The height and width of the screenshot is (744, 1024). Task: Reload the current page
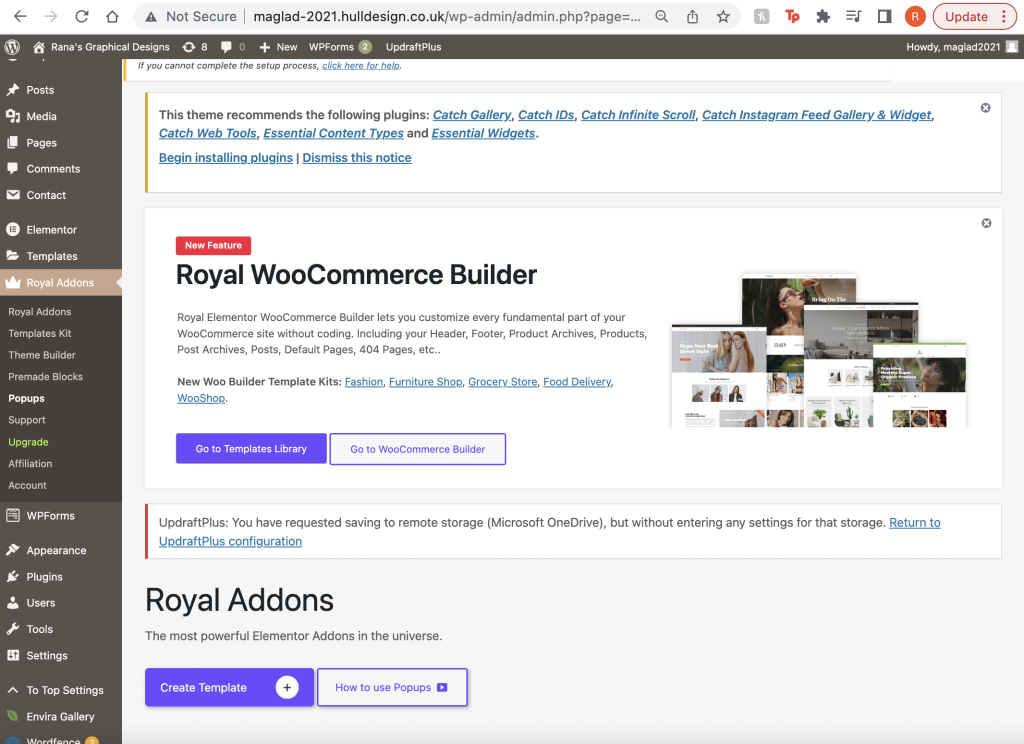tap(82, 17)
